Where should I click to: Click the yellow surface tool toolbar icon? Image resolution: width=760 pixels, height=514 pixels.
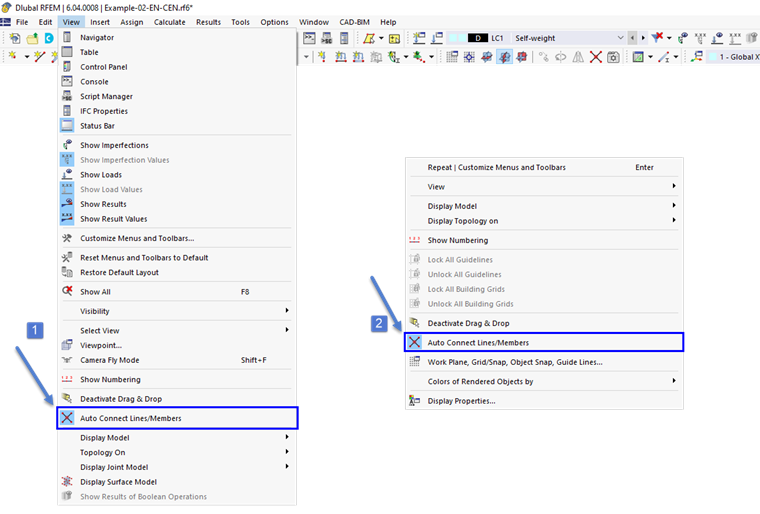pyautogui.click(x=369, y=38)
